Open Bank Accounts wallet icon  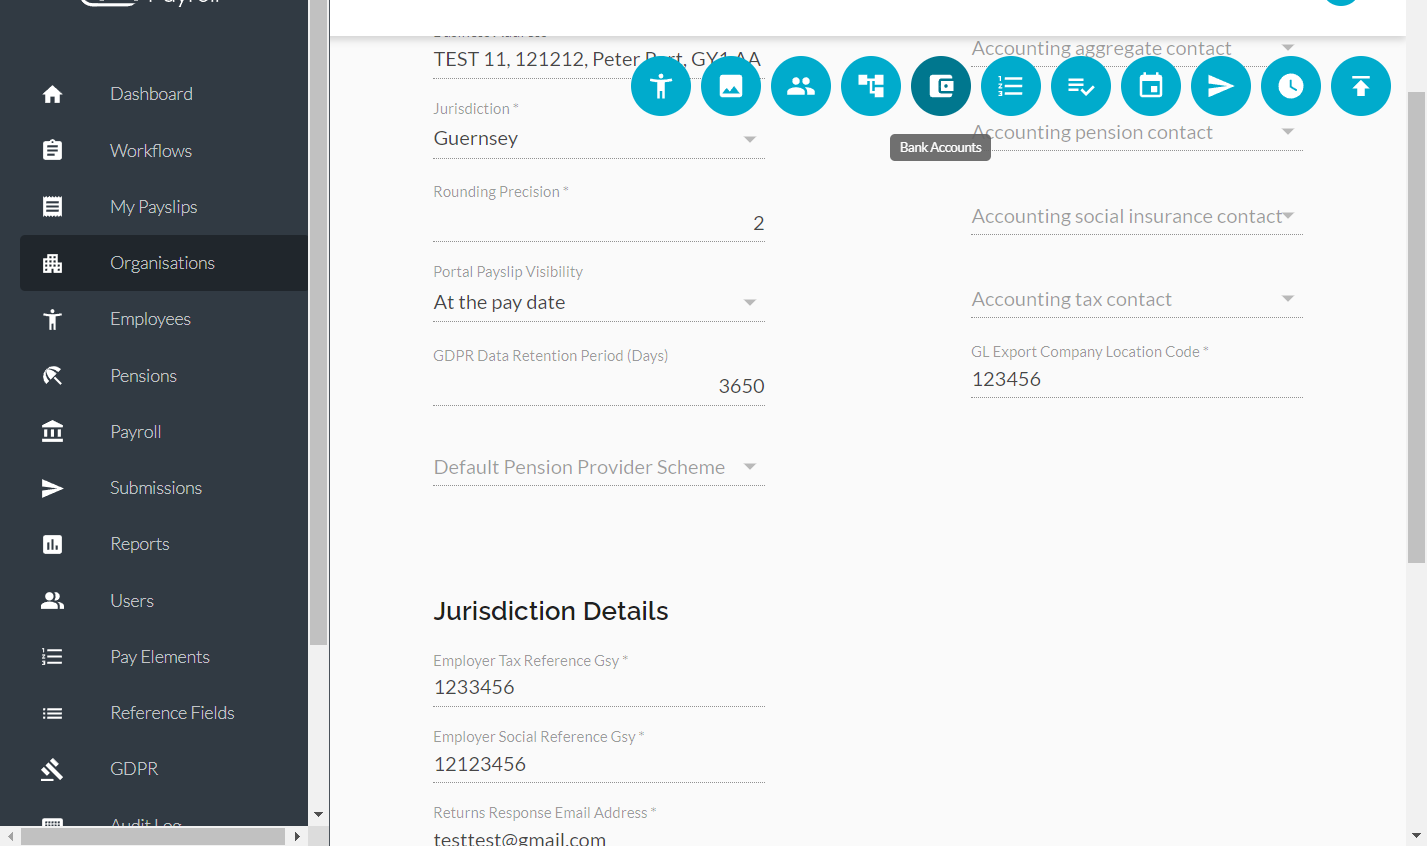[x=941, y=86]
